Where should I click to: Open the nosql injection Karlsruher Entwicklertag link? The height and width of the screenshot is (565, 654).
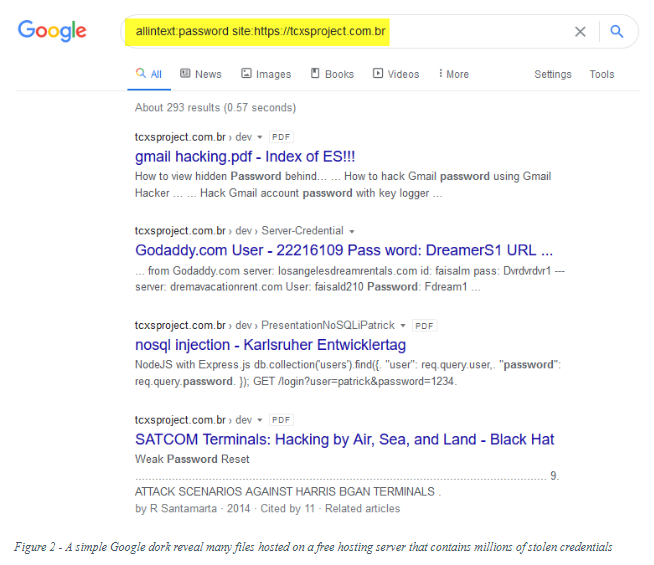tap(270, 345)
